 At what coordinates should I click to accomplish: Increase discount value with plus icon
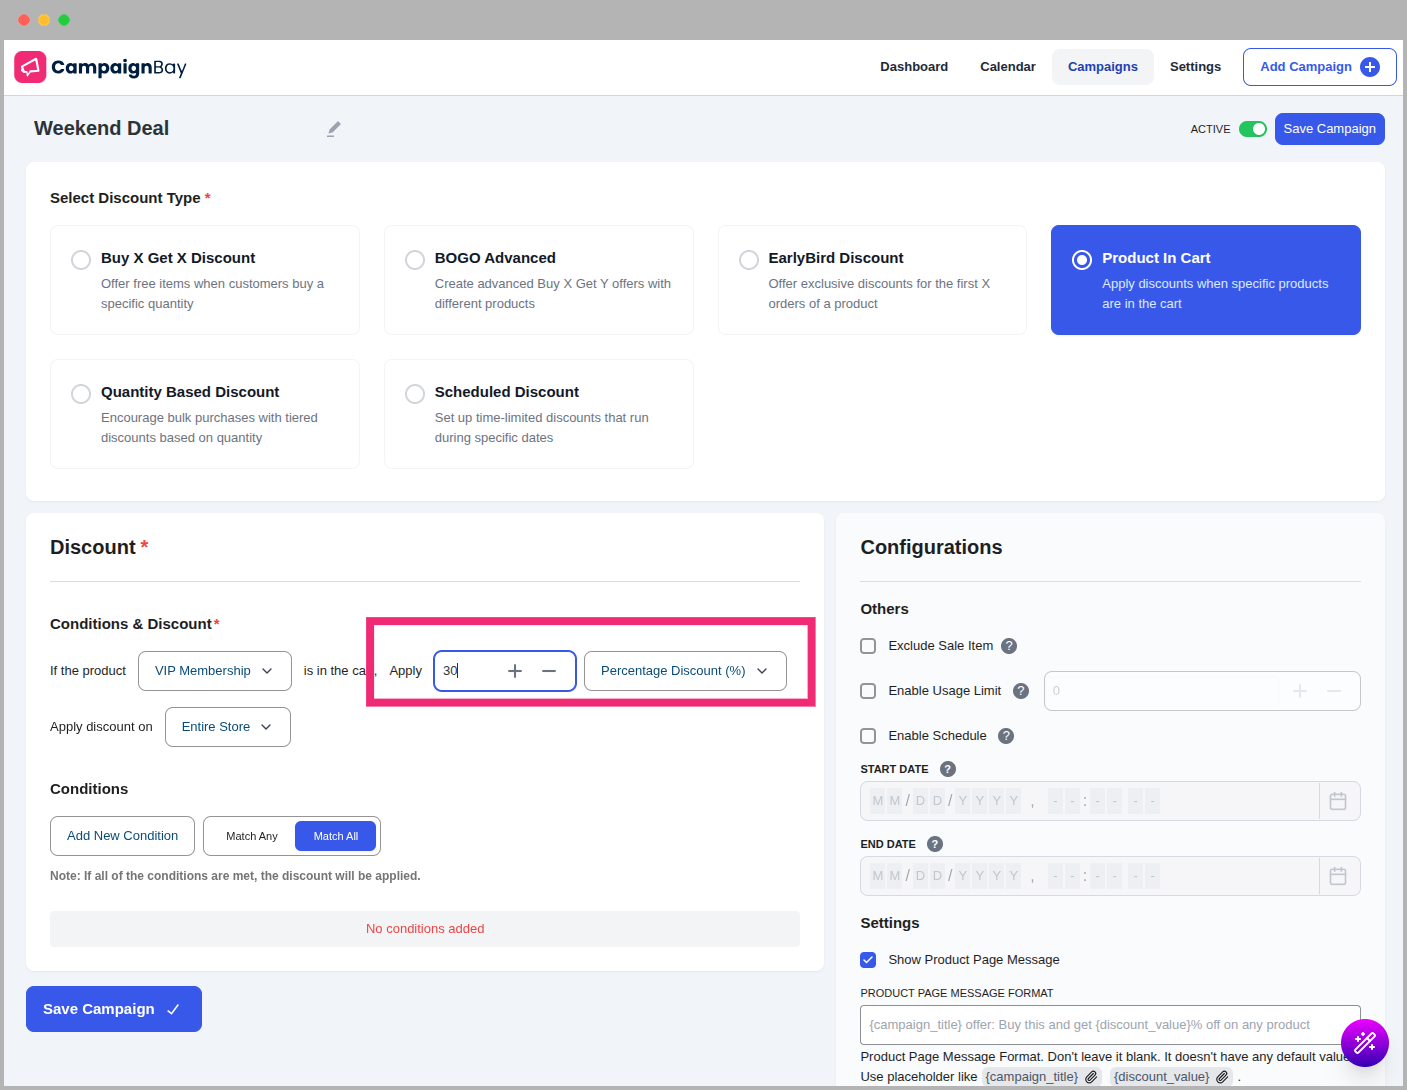pyautogui.click(x=515, y=671)
